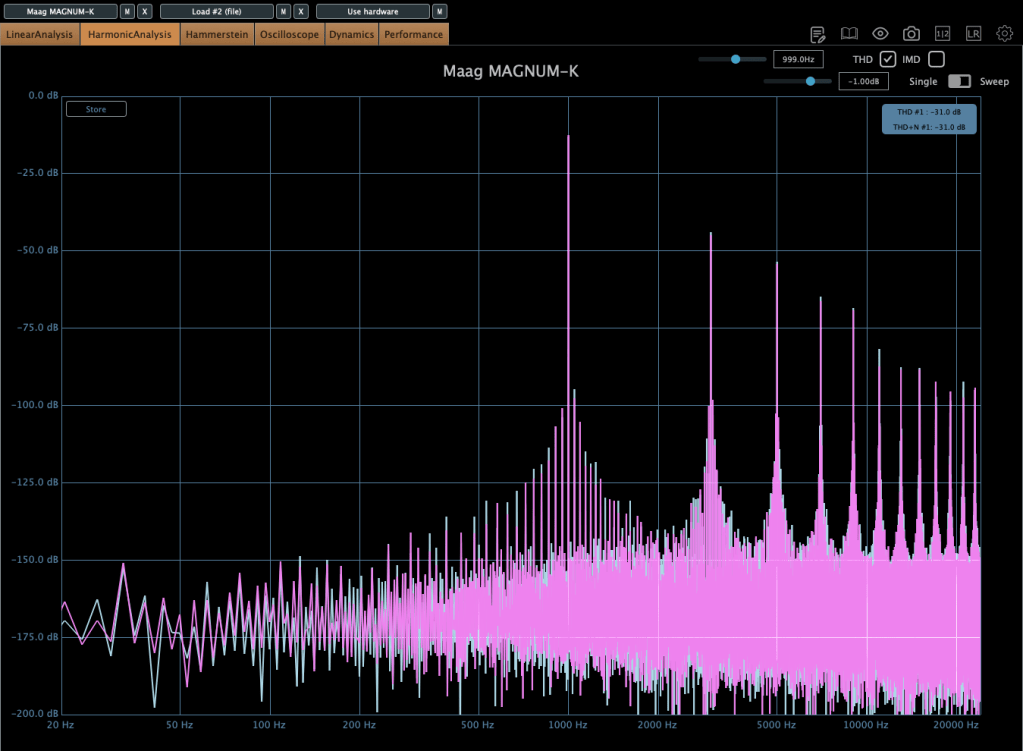Switch to the LinearAnalysis tab
This screenshot has width=1023, height=751.
(40, 35)
